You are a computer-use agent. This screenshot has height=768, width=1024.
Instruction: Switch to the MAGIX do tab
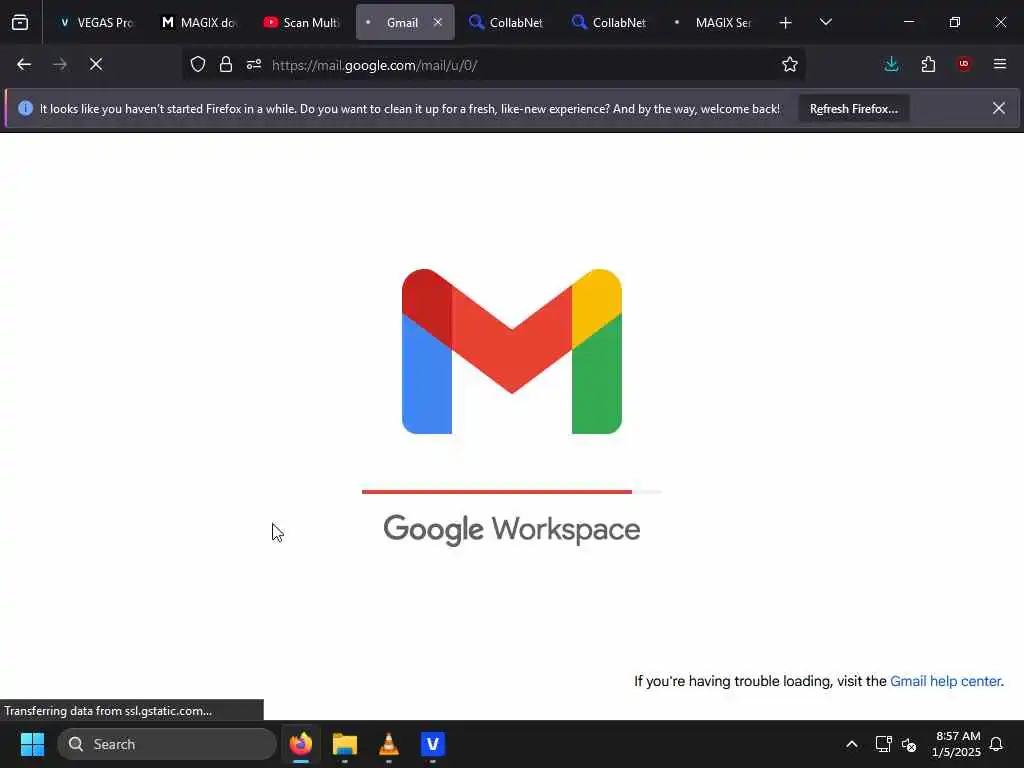(x=198, y=22)
